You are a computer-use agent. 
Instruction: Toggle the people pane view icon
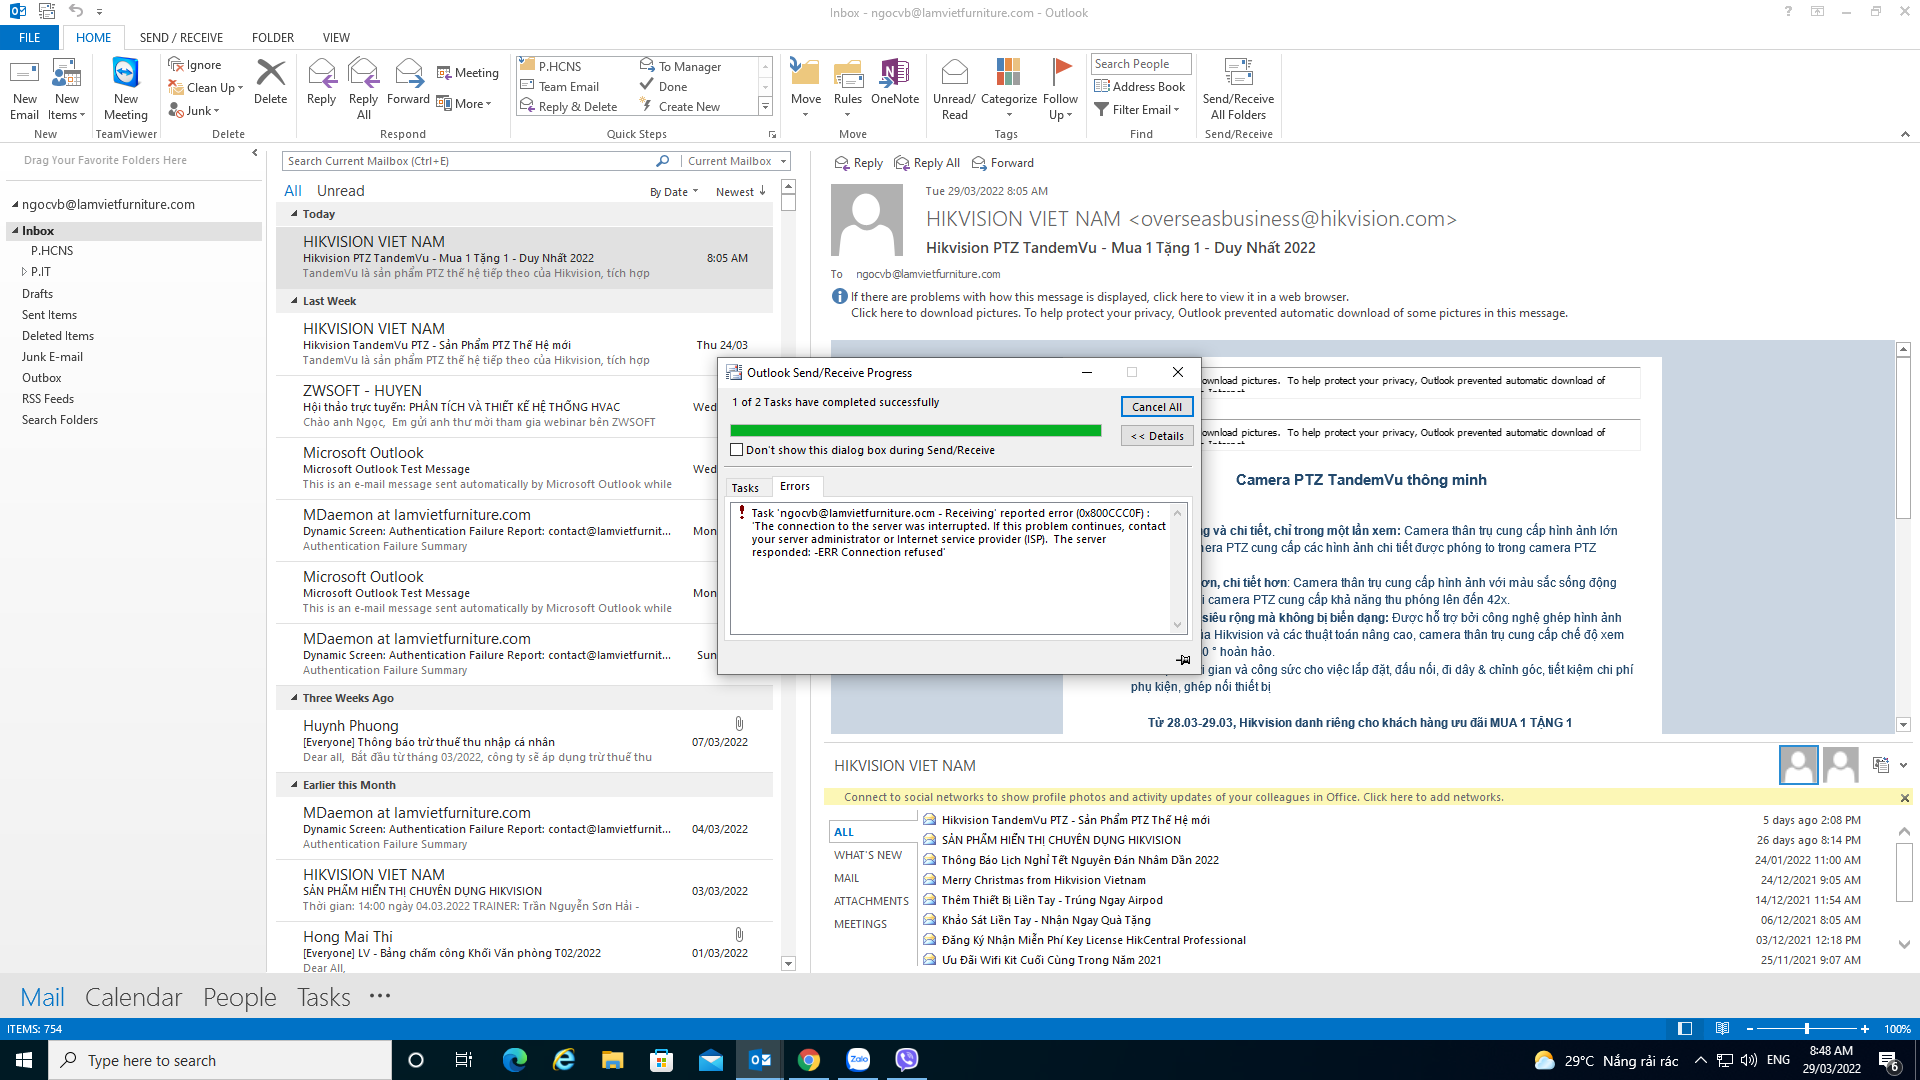click(x=1880, y=765)
